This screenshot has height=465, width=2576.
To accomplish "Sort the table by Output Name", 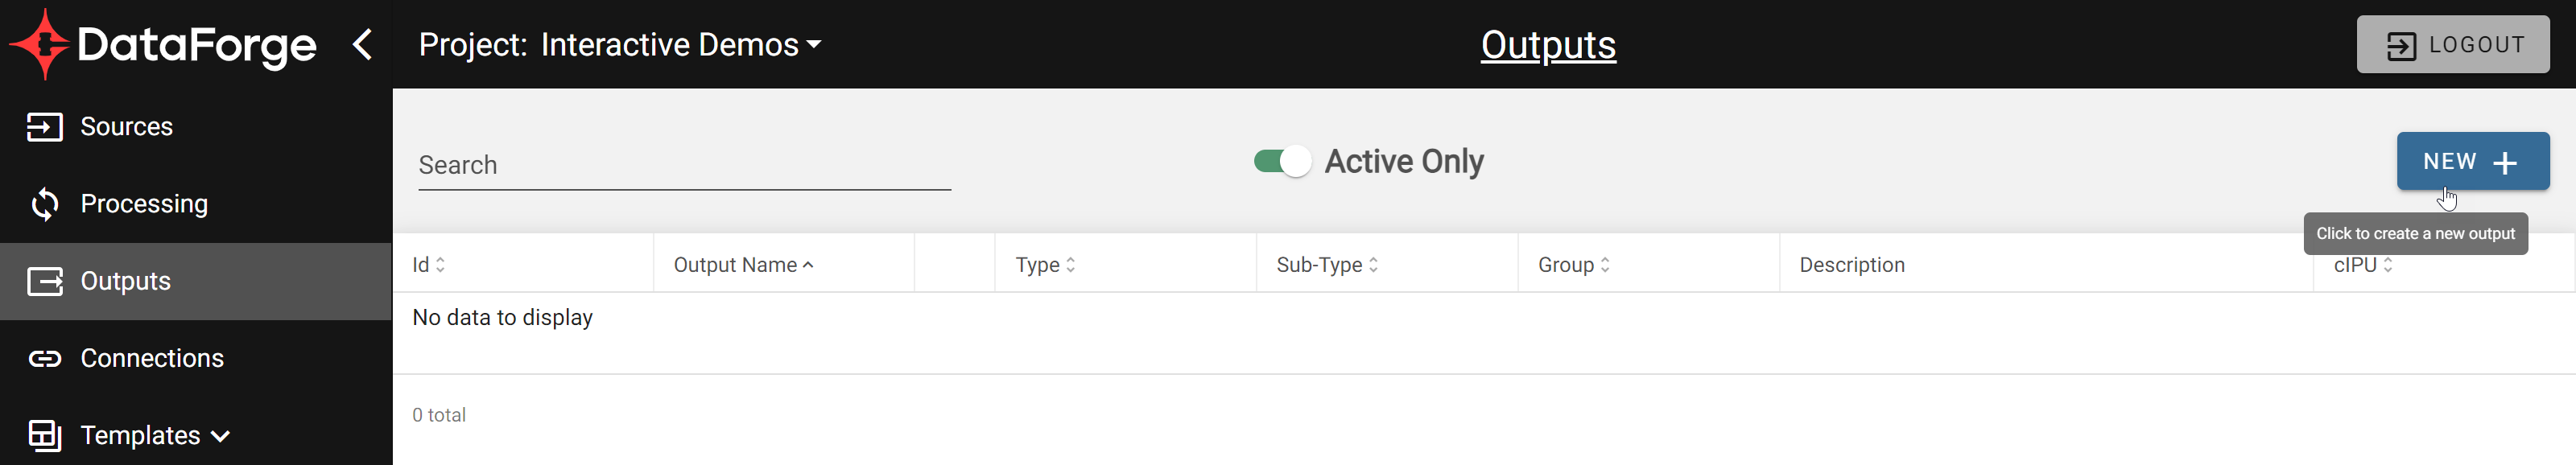I will (743, 265).
